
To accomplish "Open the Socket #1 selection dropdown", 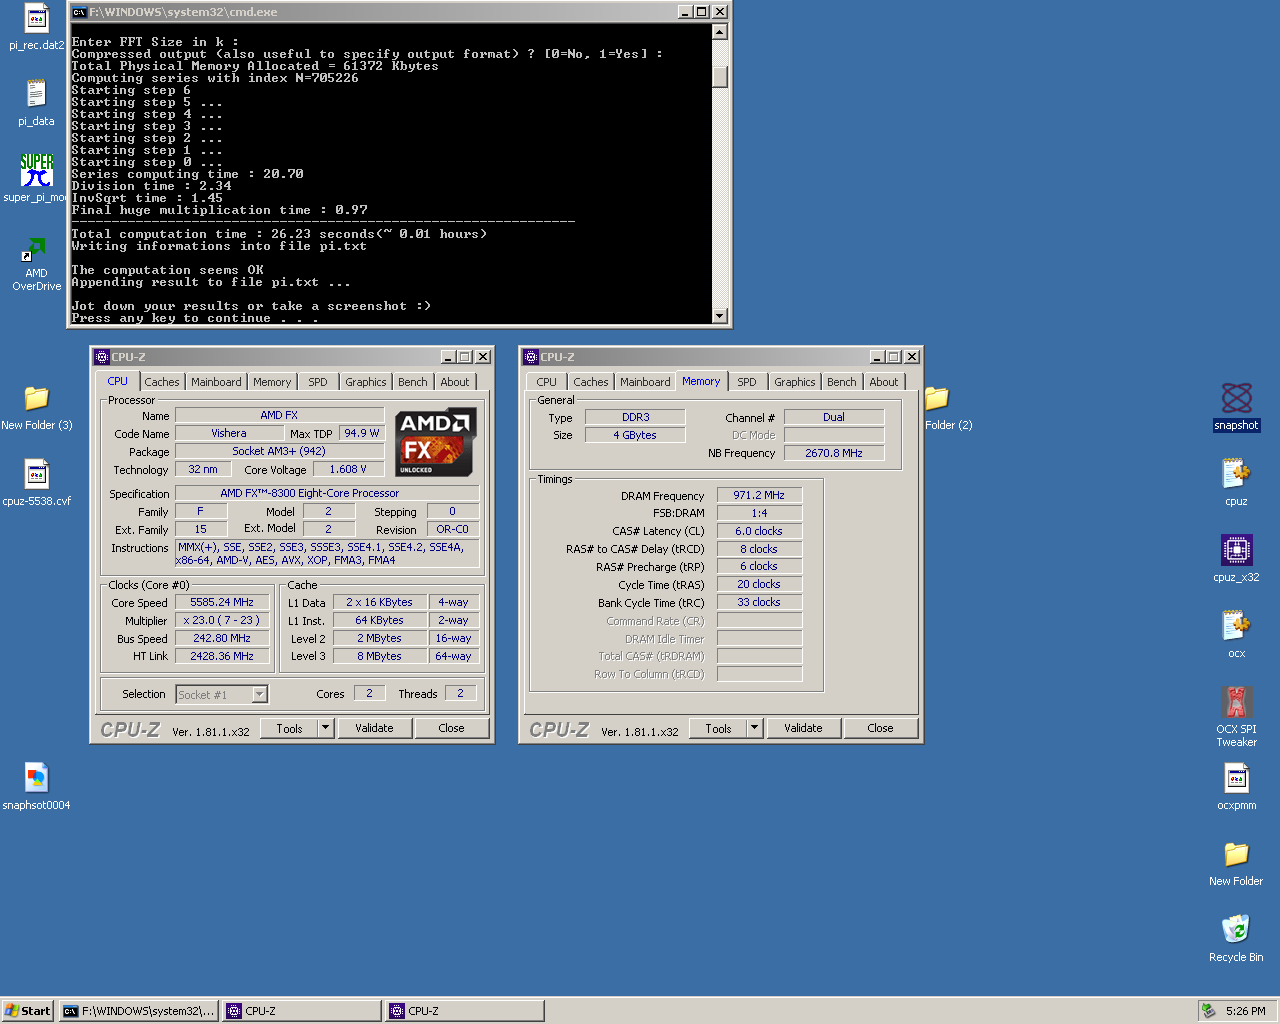I will [260, 694].
